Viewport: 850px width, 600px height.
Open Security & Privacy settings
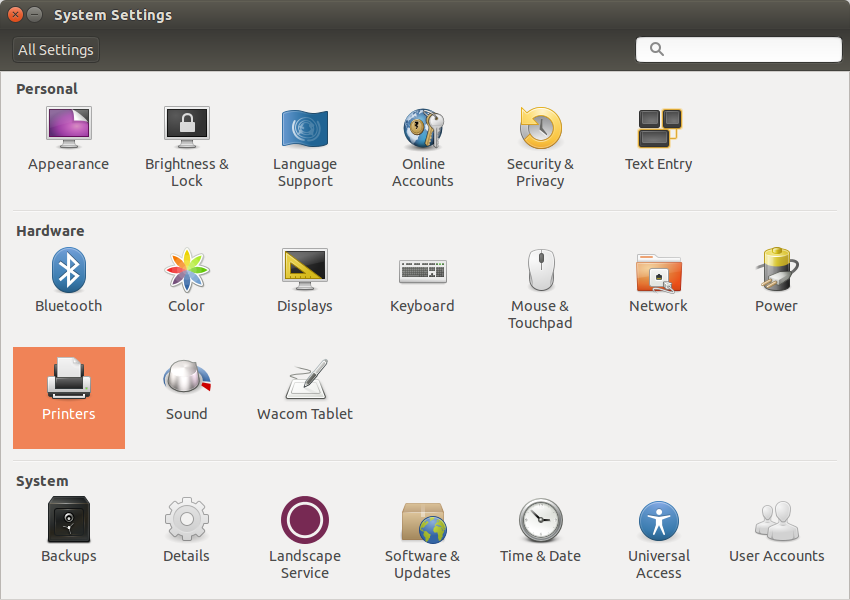pos(540,147)
